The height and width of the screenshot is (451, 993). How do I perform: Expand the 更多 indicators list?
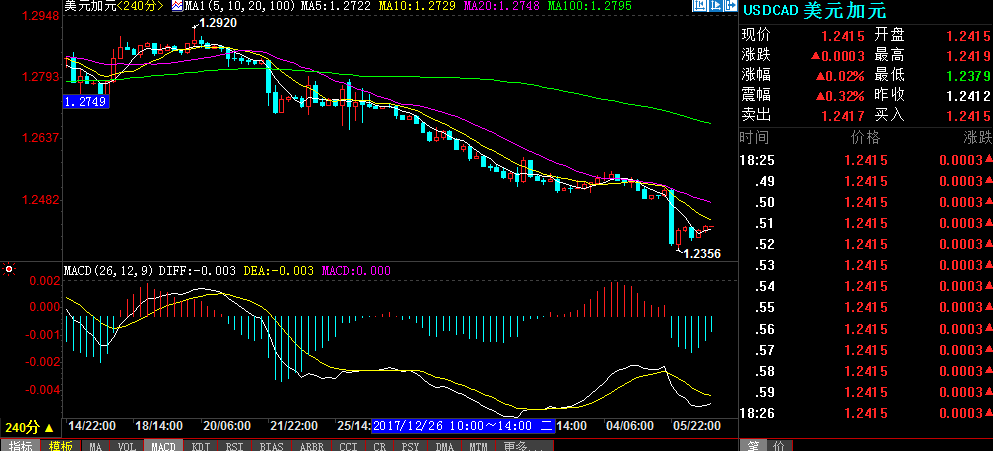coord(516,444)
